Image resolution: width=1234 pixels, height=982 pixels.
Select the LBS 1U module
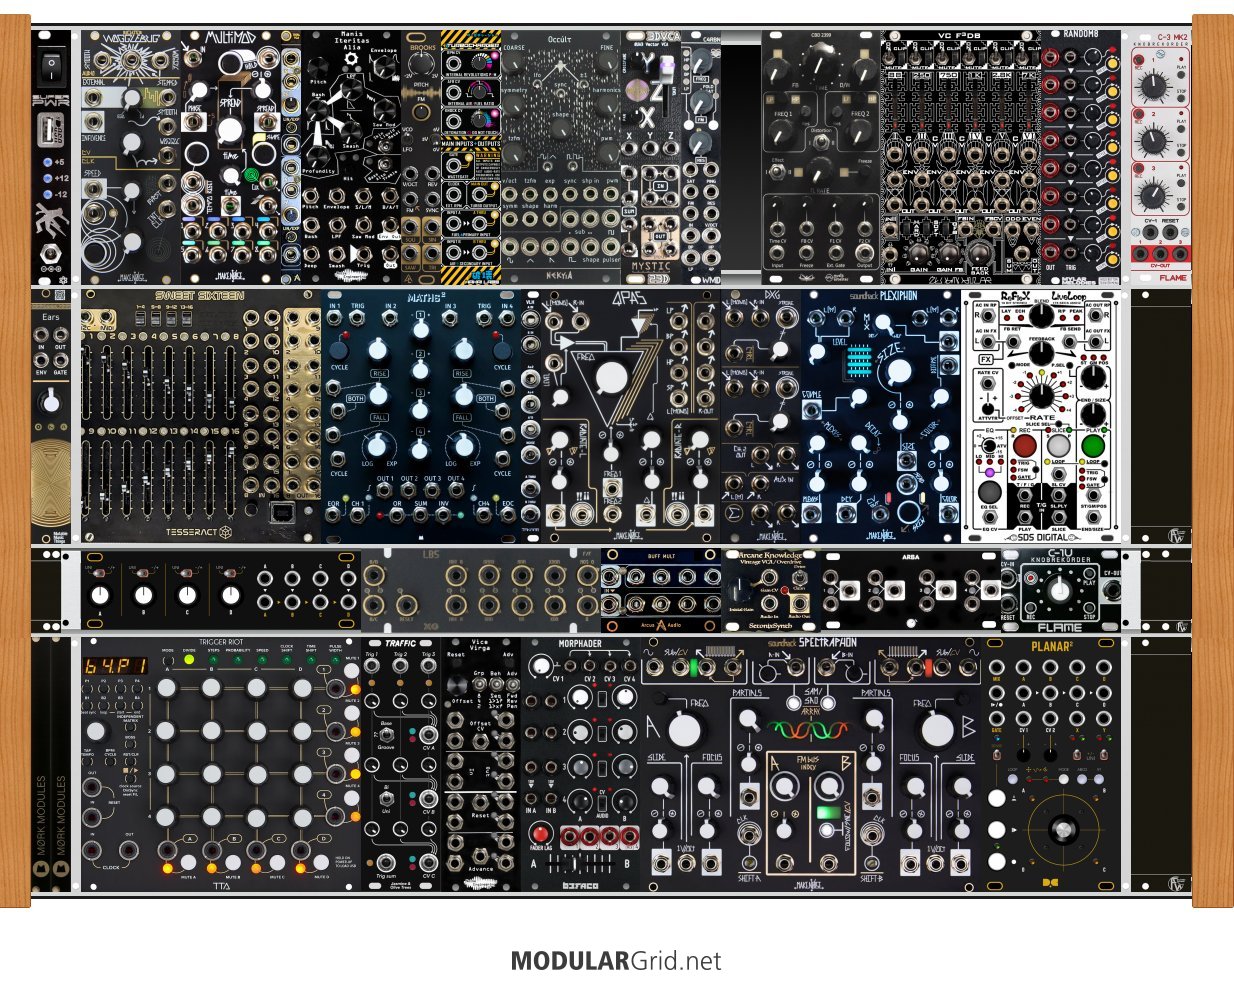click(481, 590)
